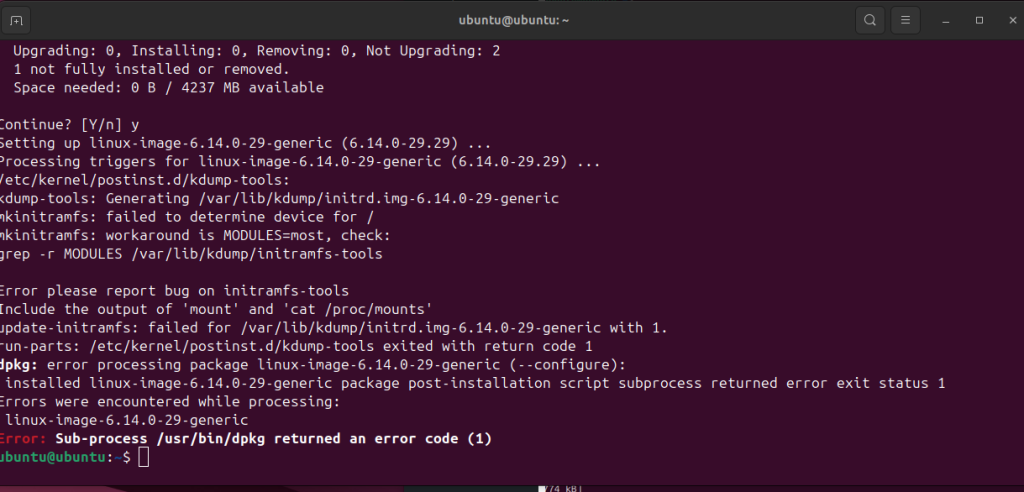Click the '/etc/kernel/postinst.d/kdump-tools:' path line
The width and height of the screenshot is (1024, 492).
point(144,180)
